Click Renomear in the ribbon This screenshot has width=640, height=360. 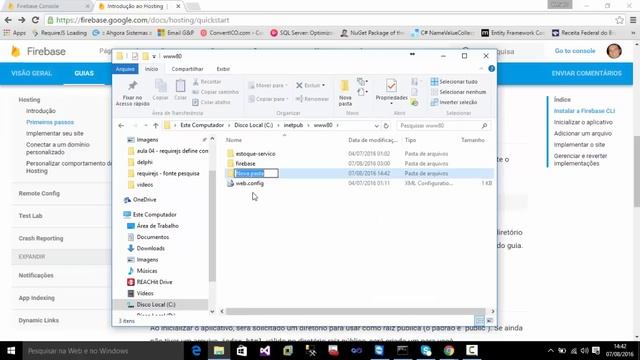click(x=312, y=99)
